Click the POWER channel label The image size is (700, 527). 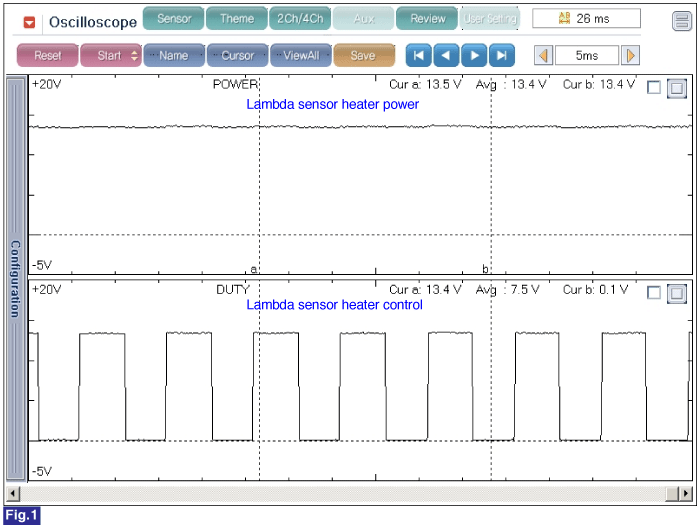pos(235,84)
